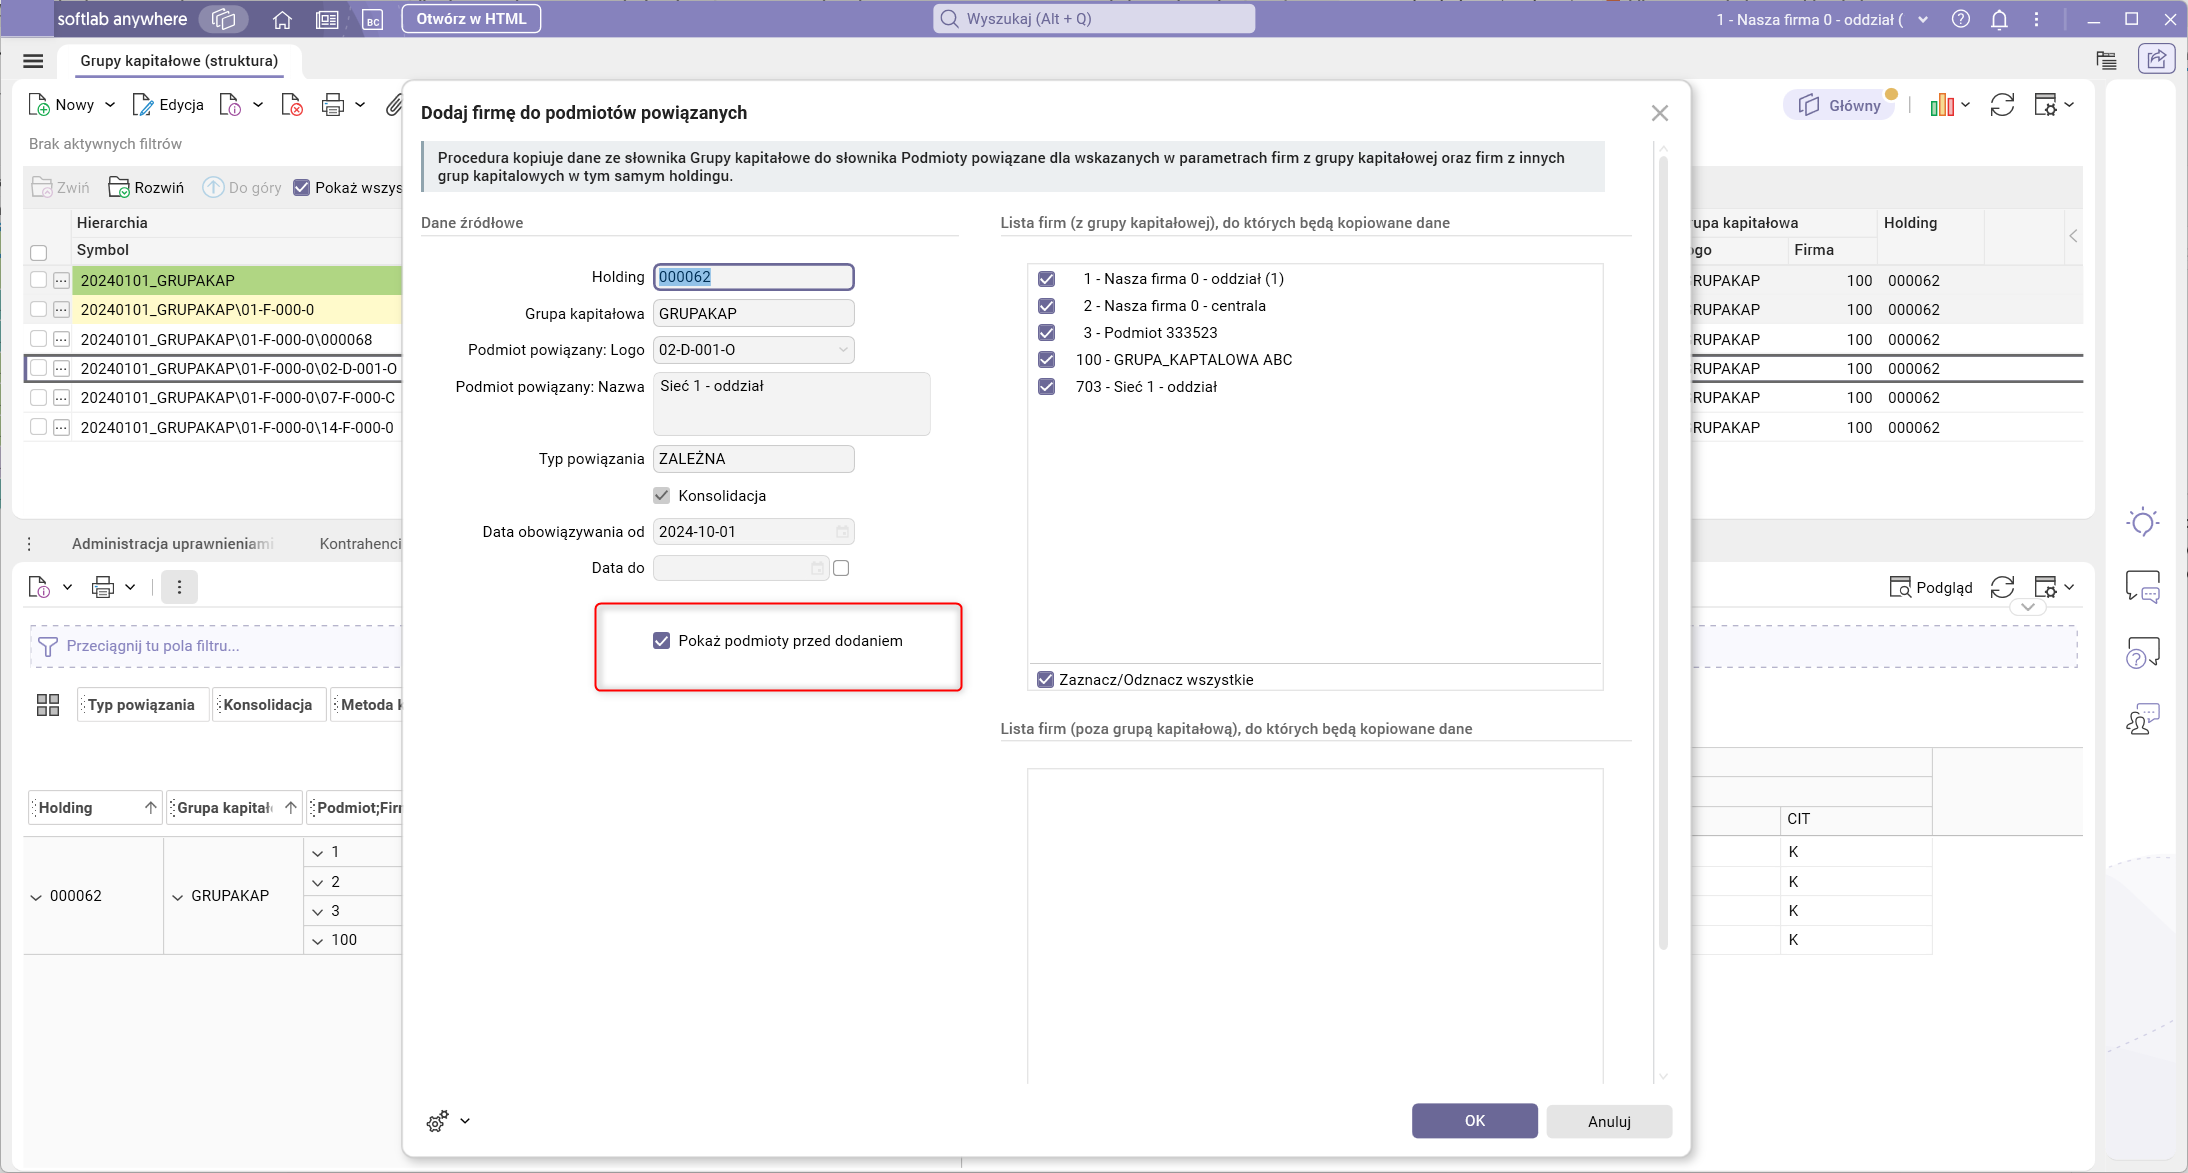
Task: Select Grupy kapitałowe (struktura) tab
Action: click(x=179, y=61)
